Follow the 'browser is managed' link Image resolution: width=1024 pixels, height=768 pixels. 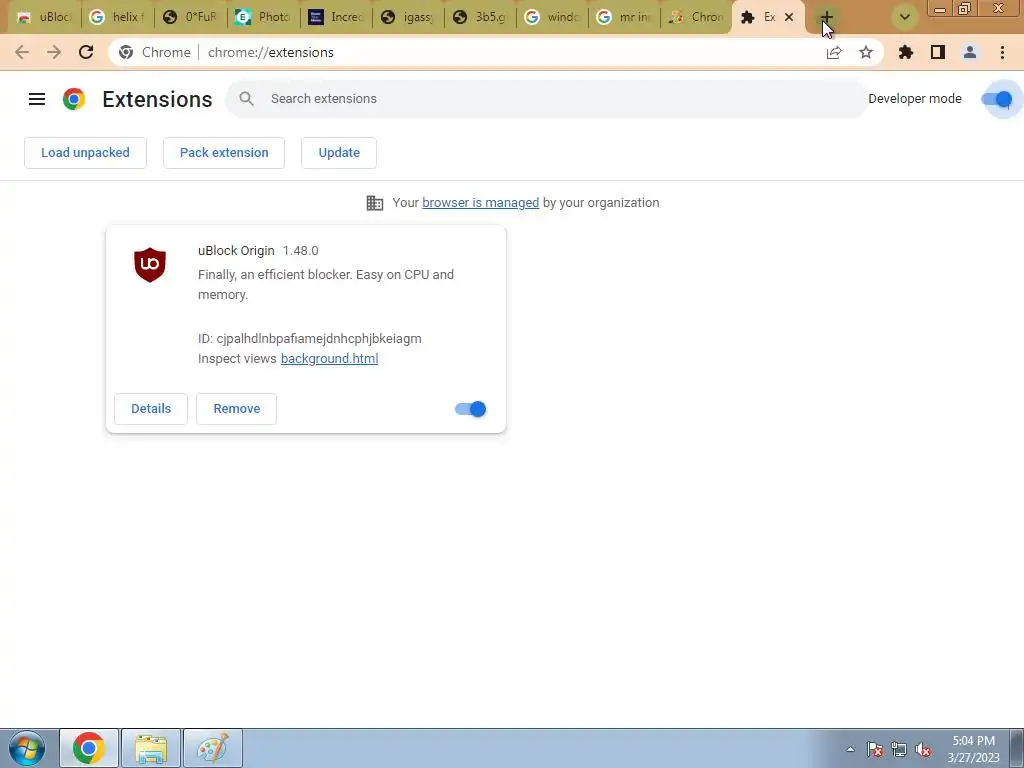click(x=481, y=202)
